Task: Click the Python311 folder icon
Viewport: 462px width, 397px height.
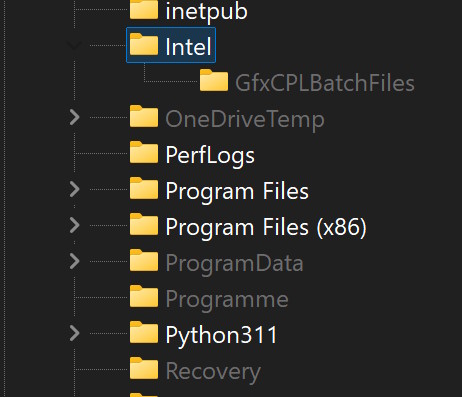Action: tap(144, 332)
